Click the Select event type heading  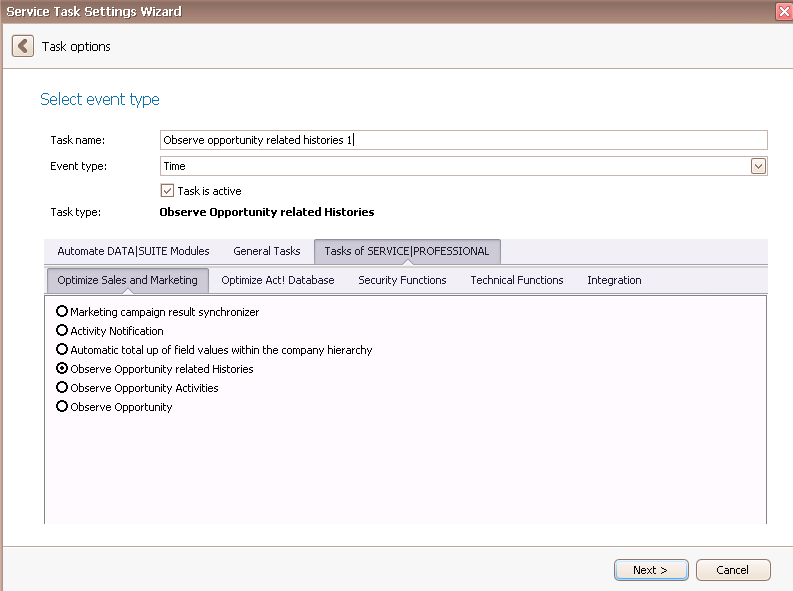[100, 99]
